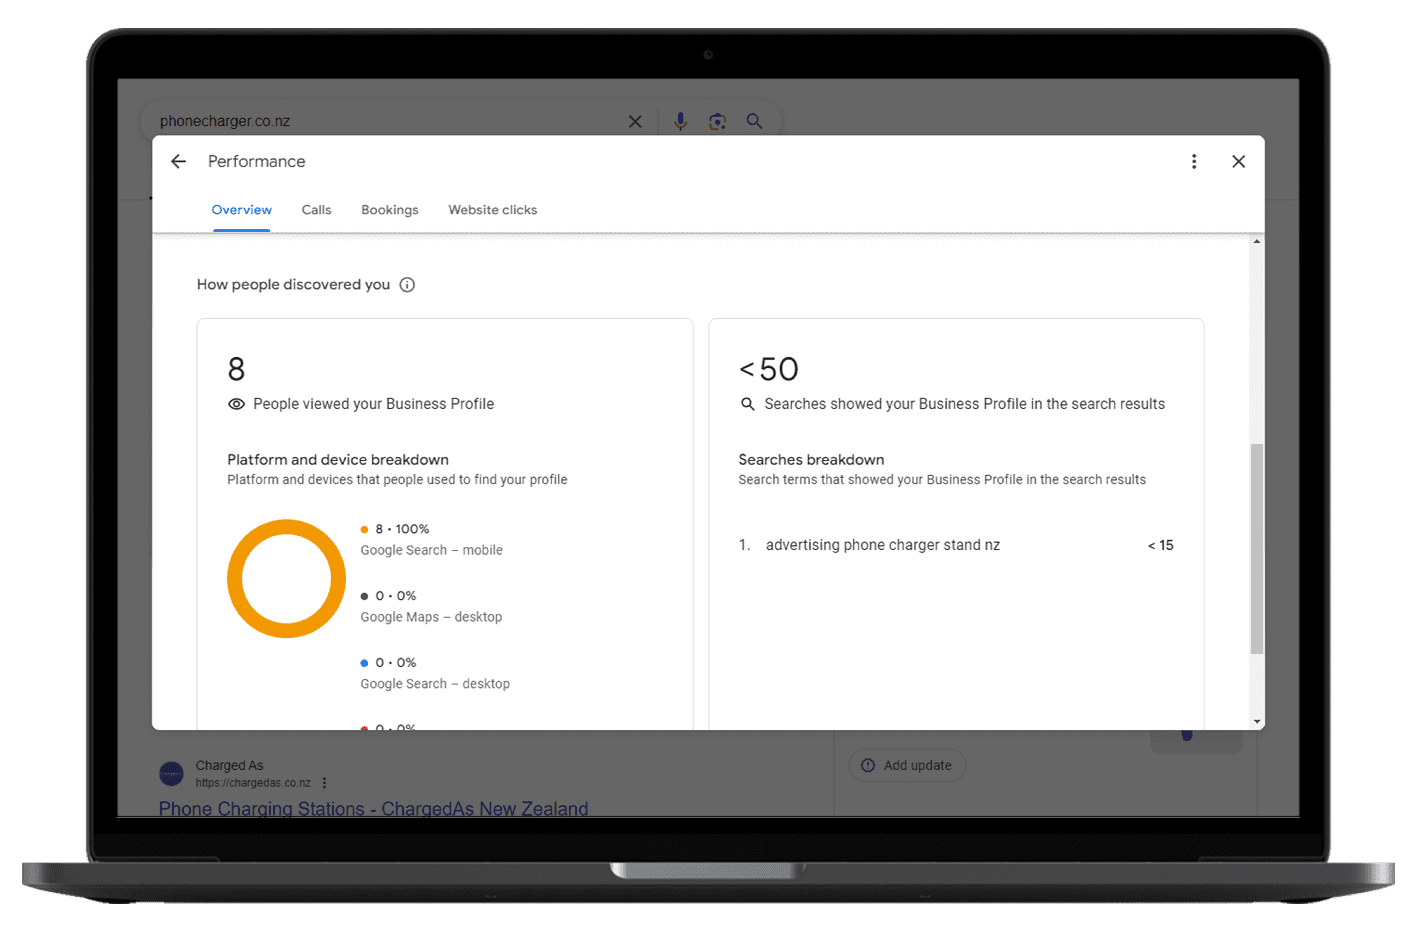
Task: Open Phone Charging Stations - ChargedAs link
Action: pos(373,808)
